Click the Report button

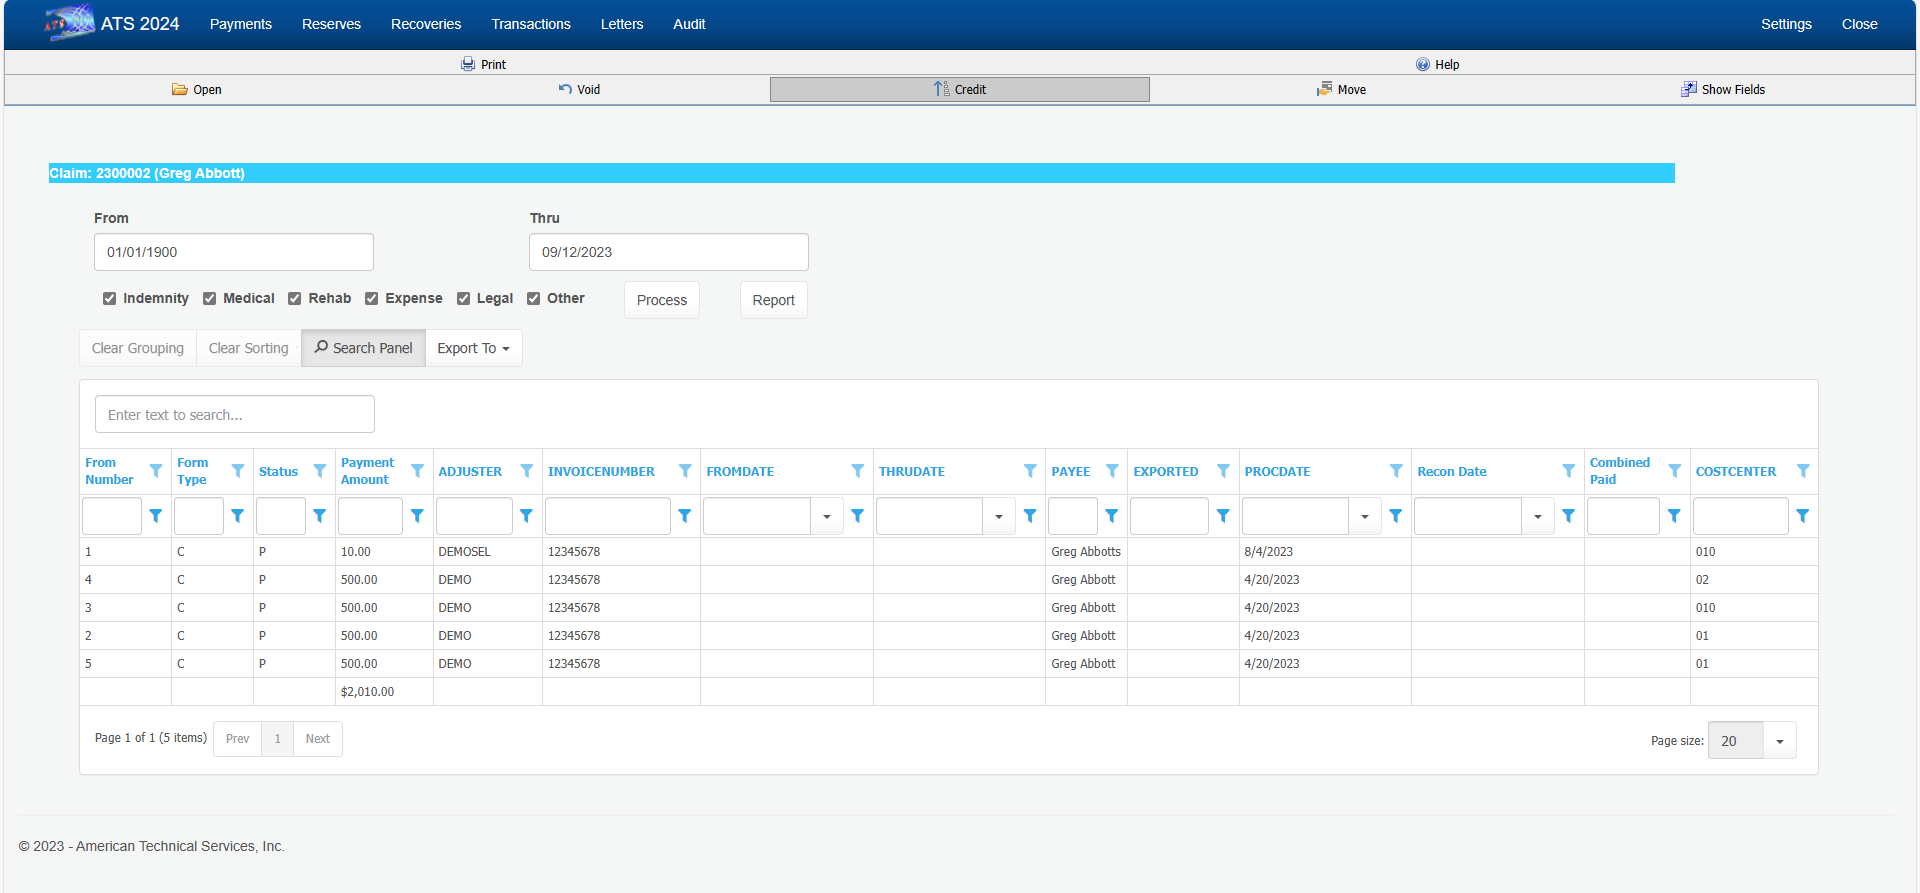(x=773, y=300)
